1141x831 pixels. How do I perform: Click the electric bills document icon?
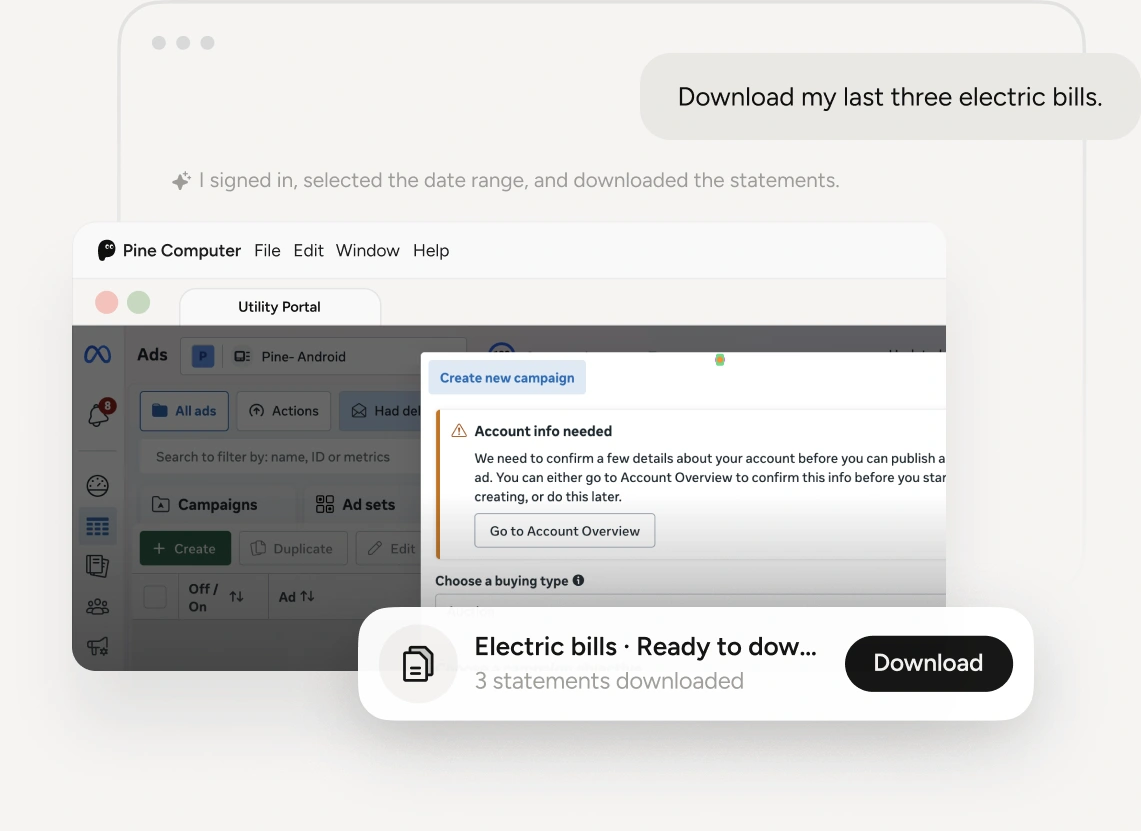click(x=418, y=664)
